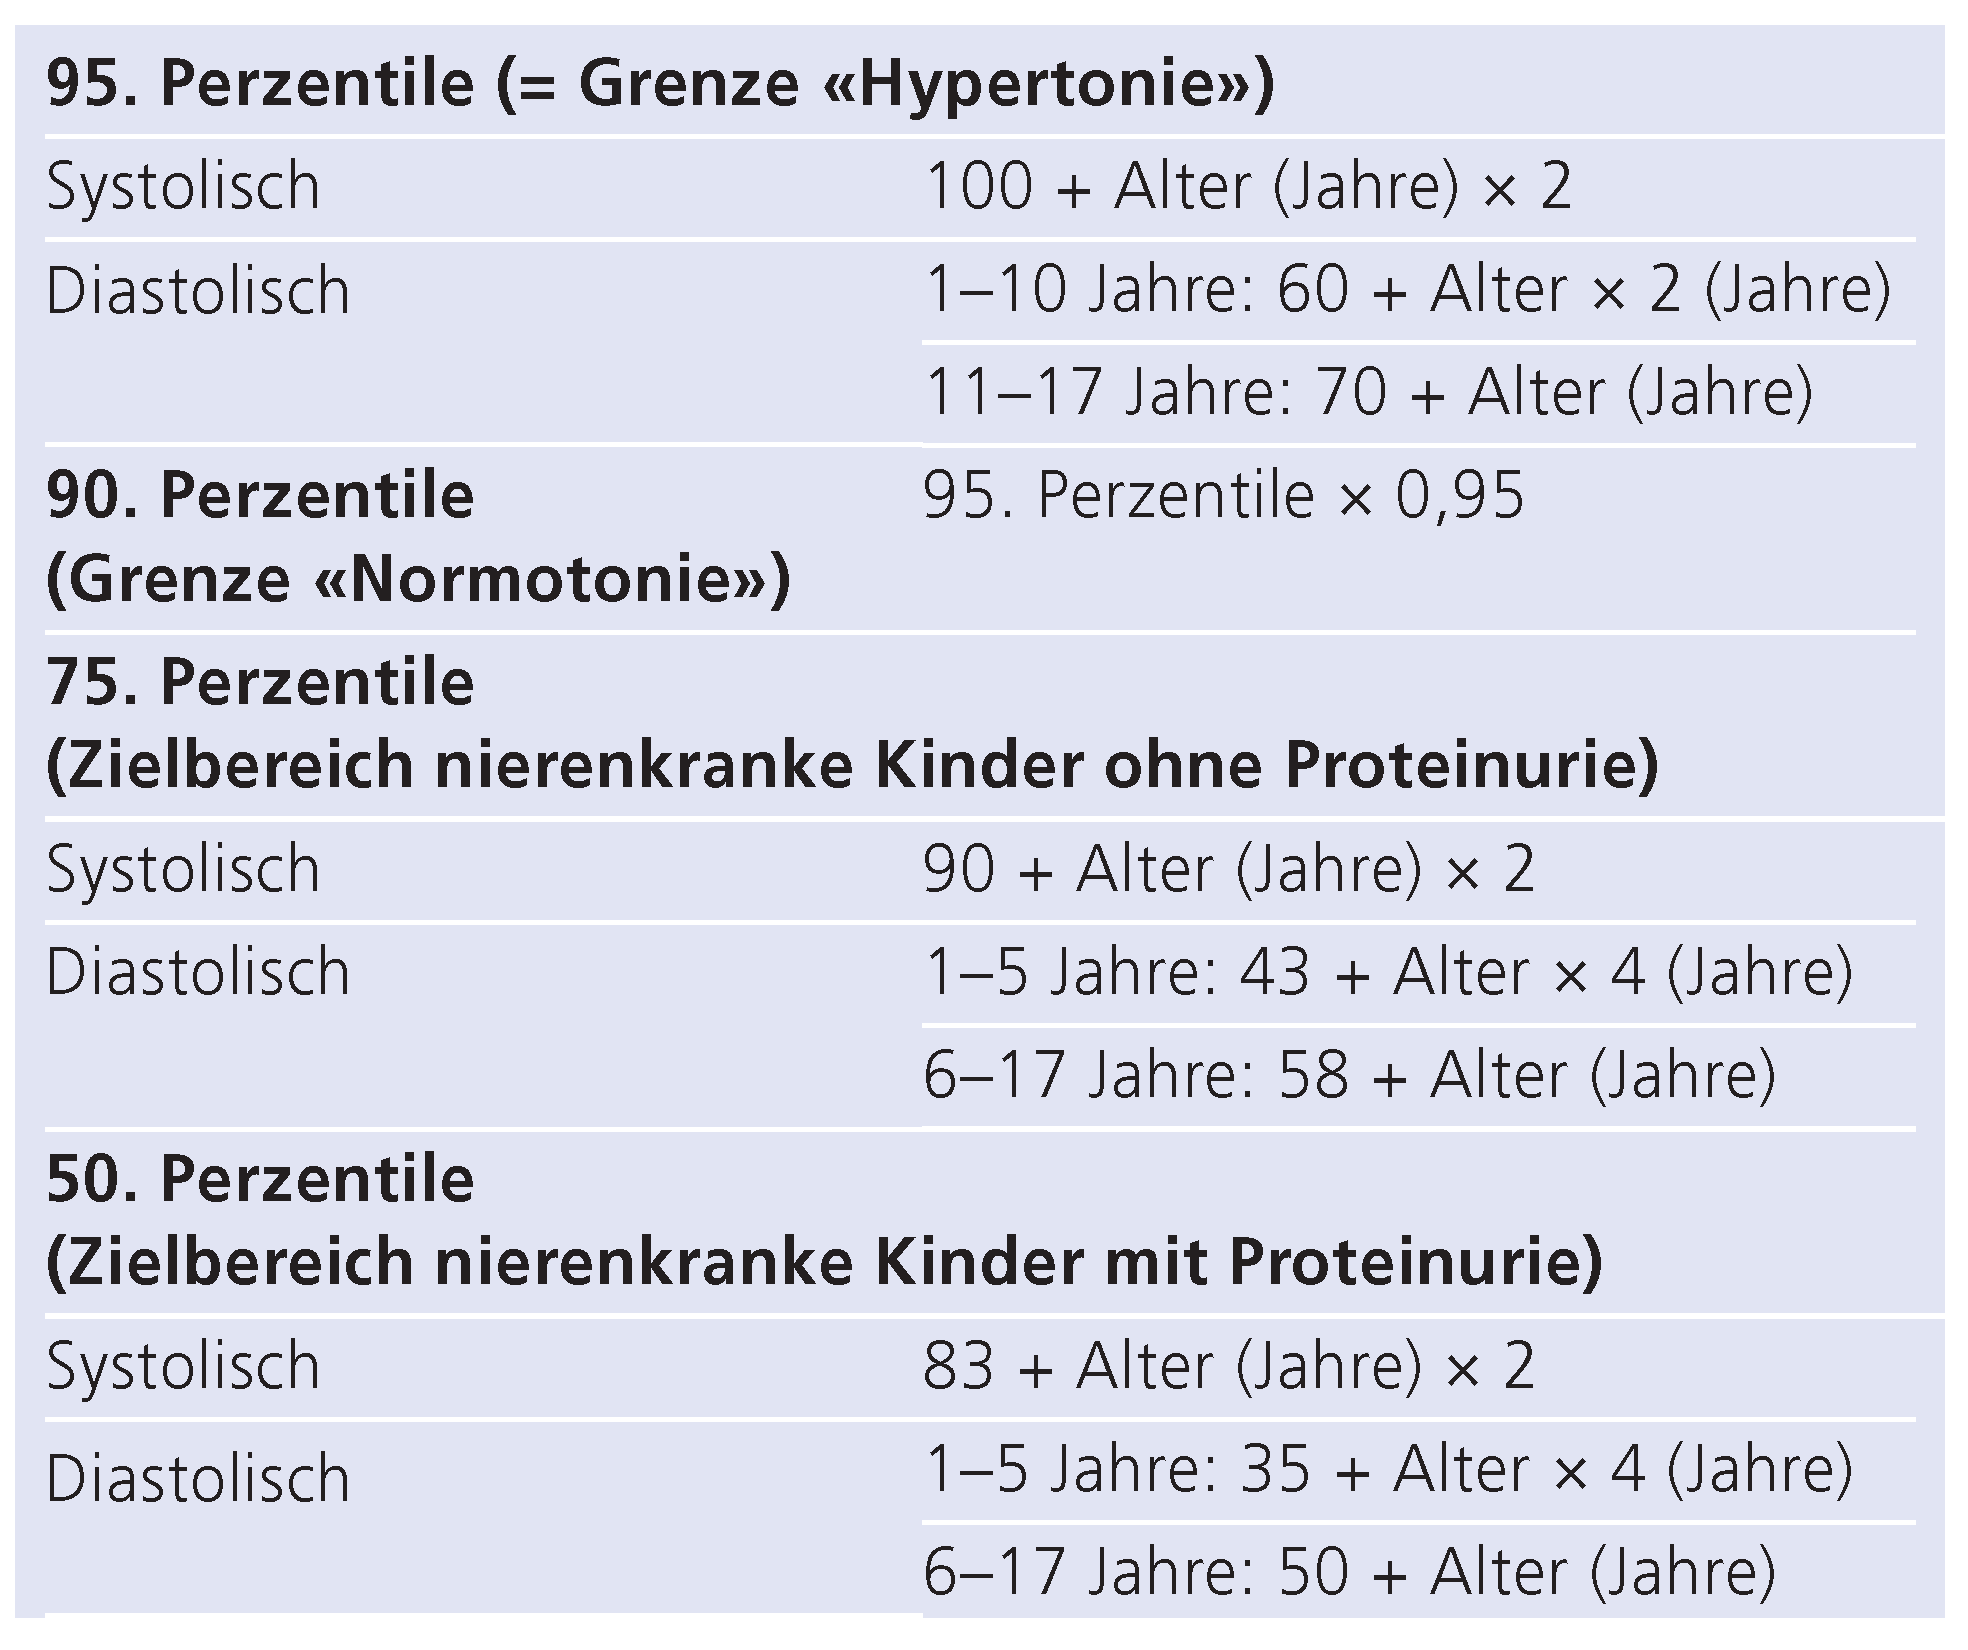Viewport: 1968px width, 1650px height.
Task: Click the 95. Perzentile Hypertonie heading
Action: (x=660, y=82)
